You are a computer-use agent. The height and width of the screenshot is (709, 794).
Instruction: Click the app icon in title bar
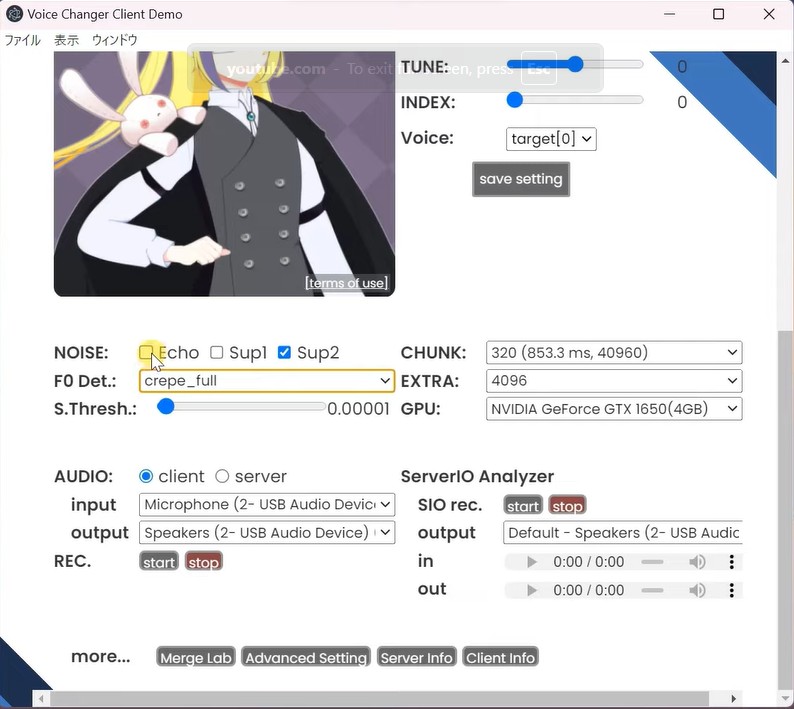[x=14, y=15]
